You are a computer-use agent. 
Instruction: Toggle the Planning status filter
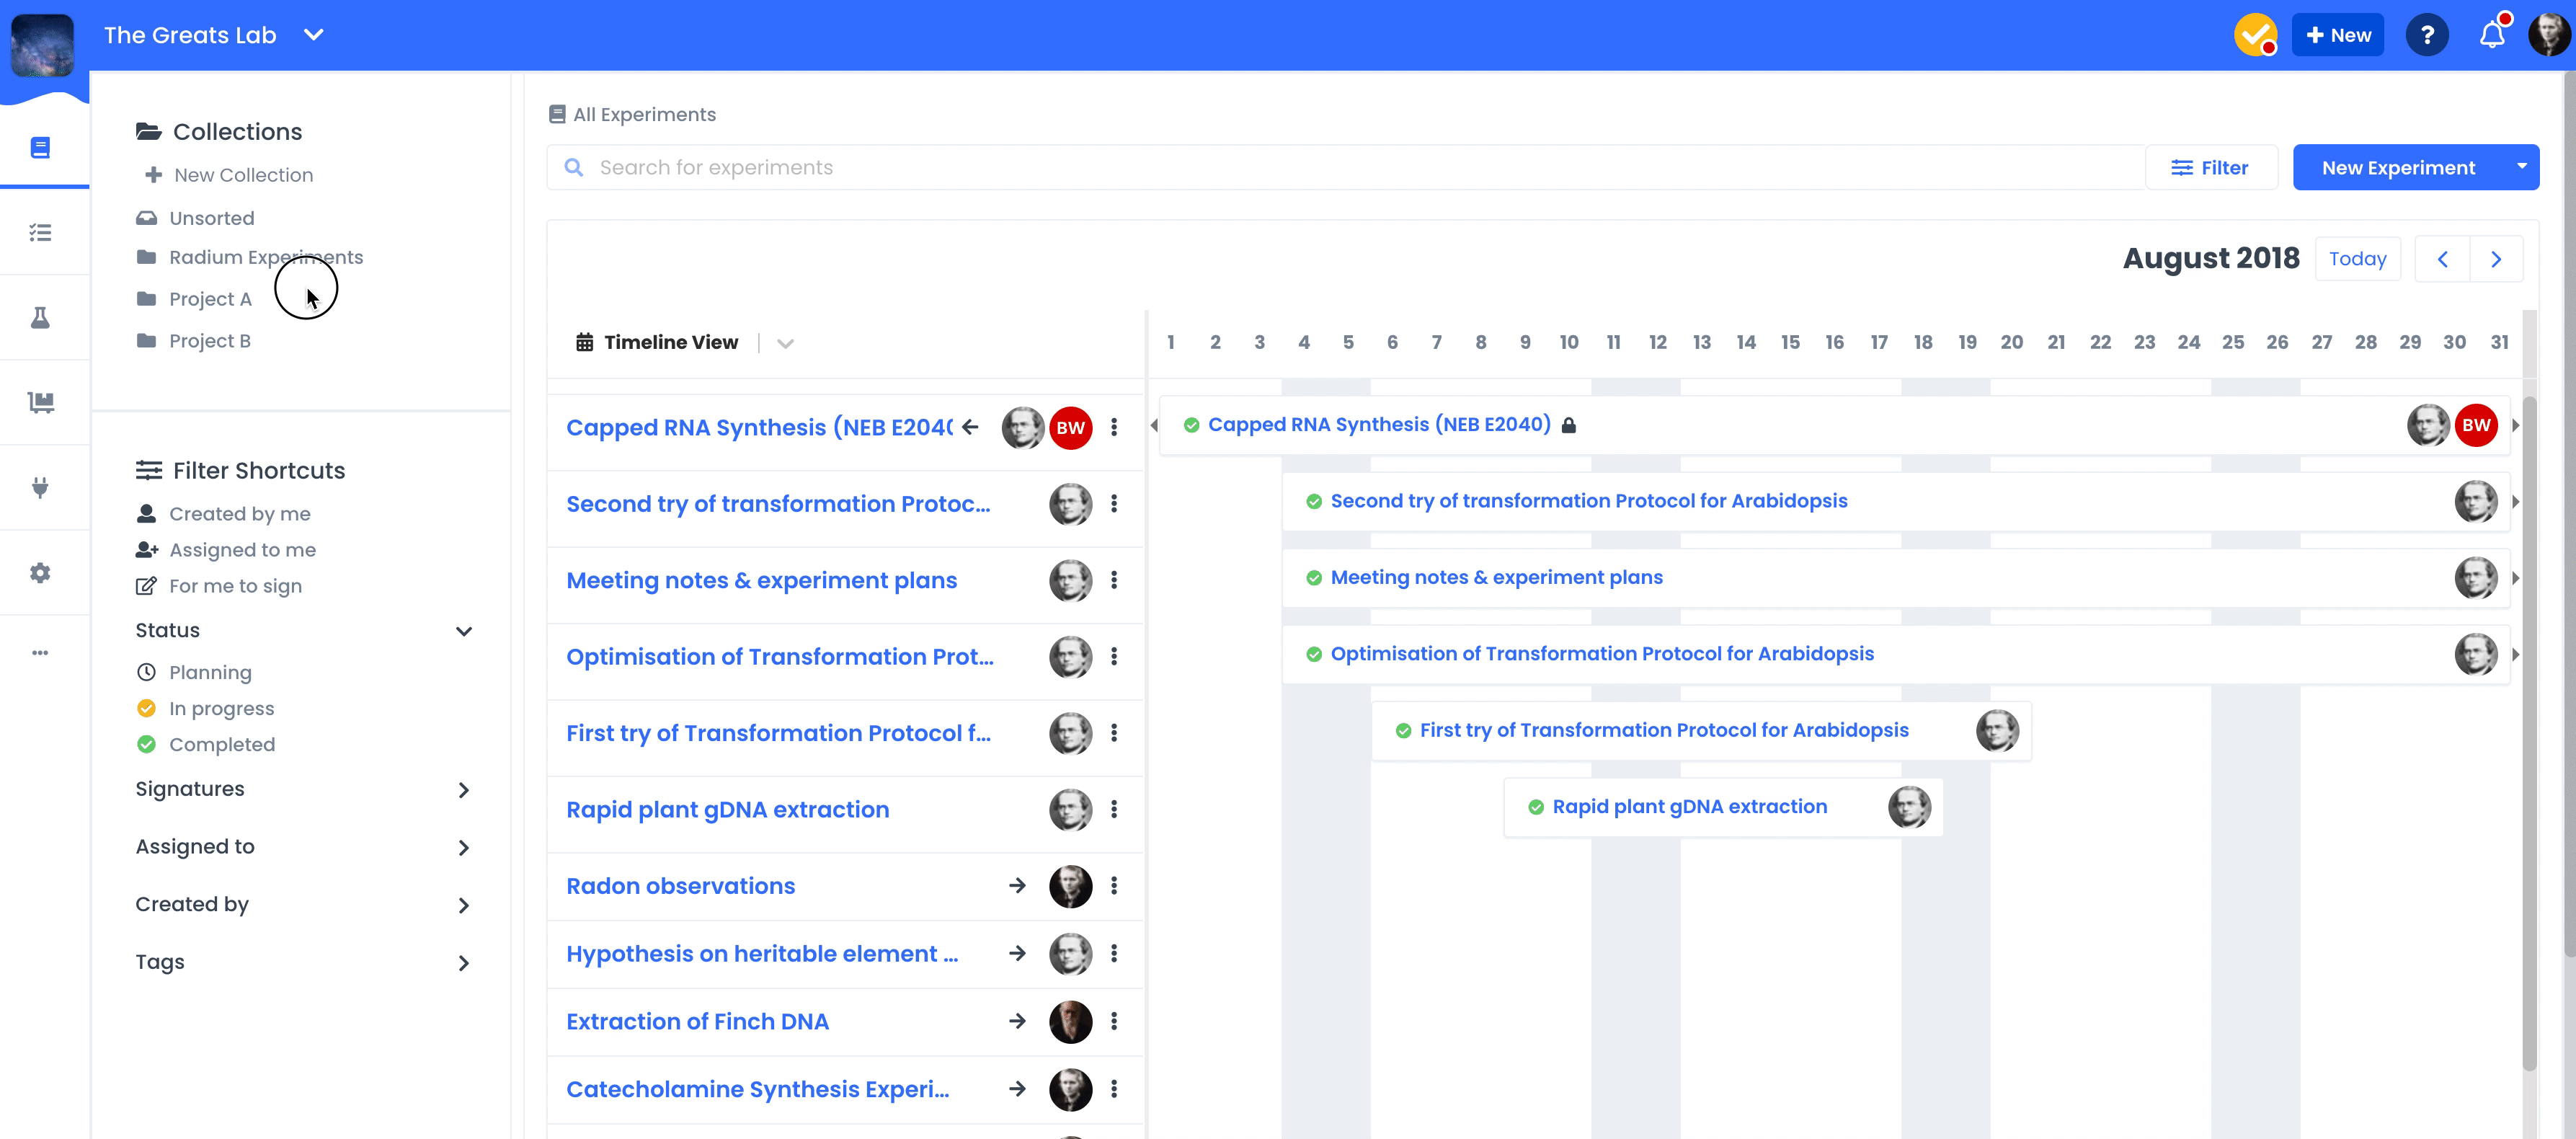pyautogui.click(x=210, y=672)
